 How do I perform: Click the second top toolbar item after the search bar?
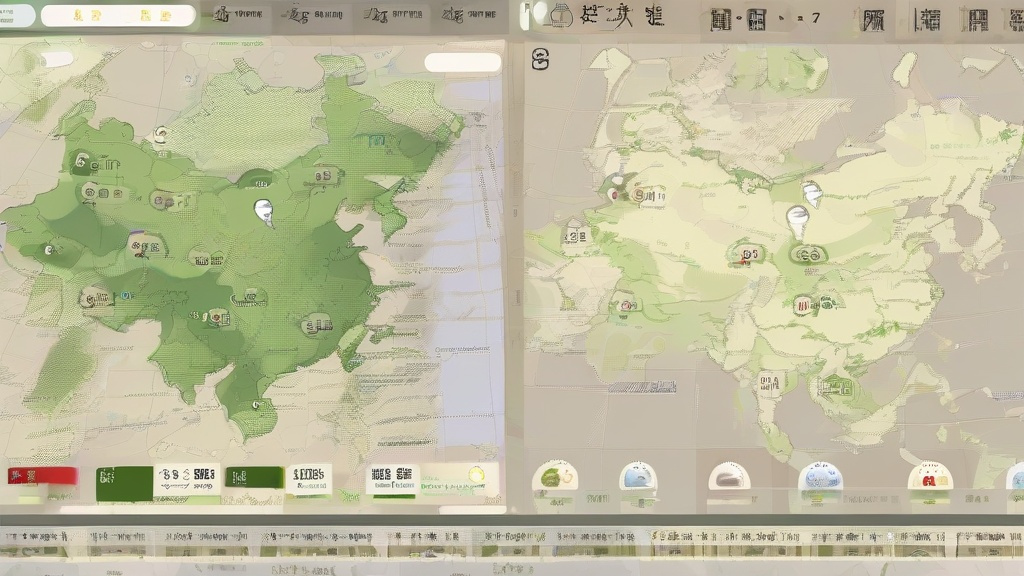pos(313,15)
